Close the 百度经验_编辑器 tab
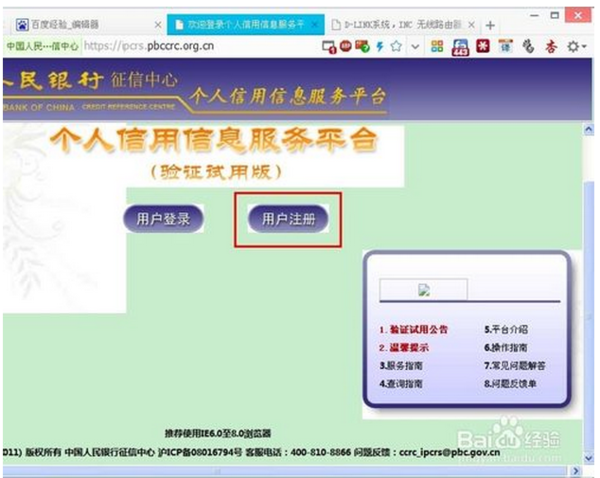 (157, 25)
